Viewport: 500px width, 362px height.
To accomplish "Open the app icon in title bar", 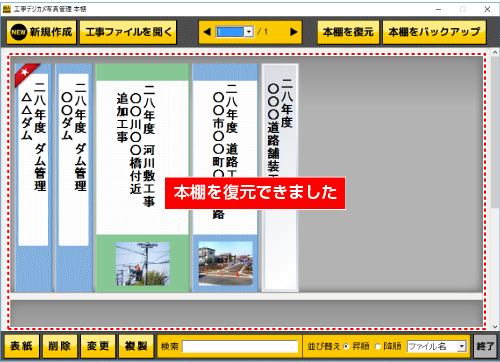I will 7,9.
